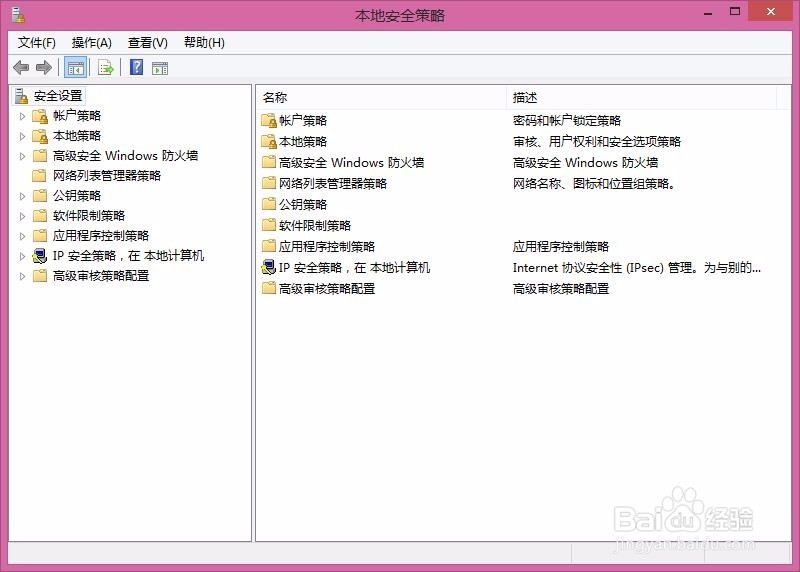Expand the 软件限制策略 tree node
800x572 pixels.
pyautogui.click(x=22, y=216)
